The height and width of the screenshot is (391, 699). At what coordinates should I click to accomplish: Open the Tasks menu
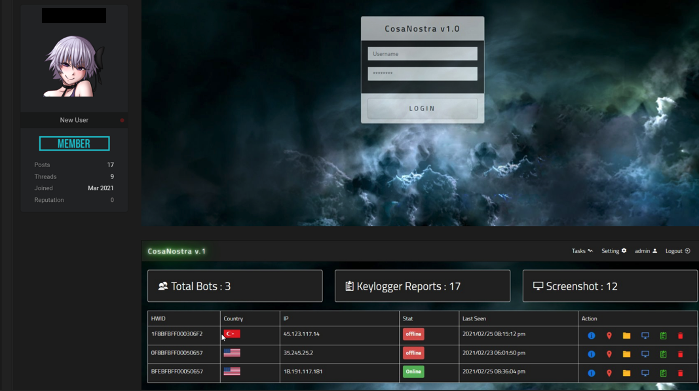(x=582, y=251)
